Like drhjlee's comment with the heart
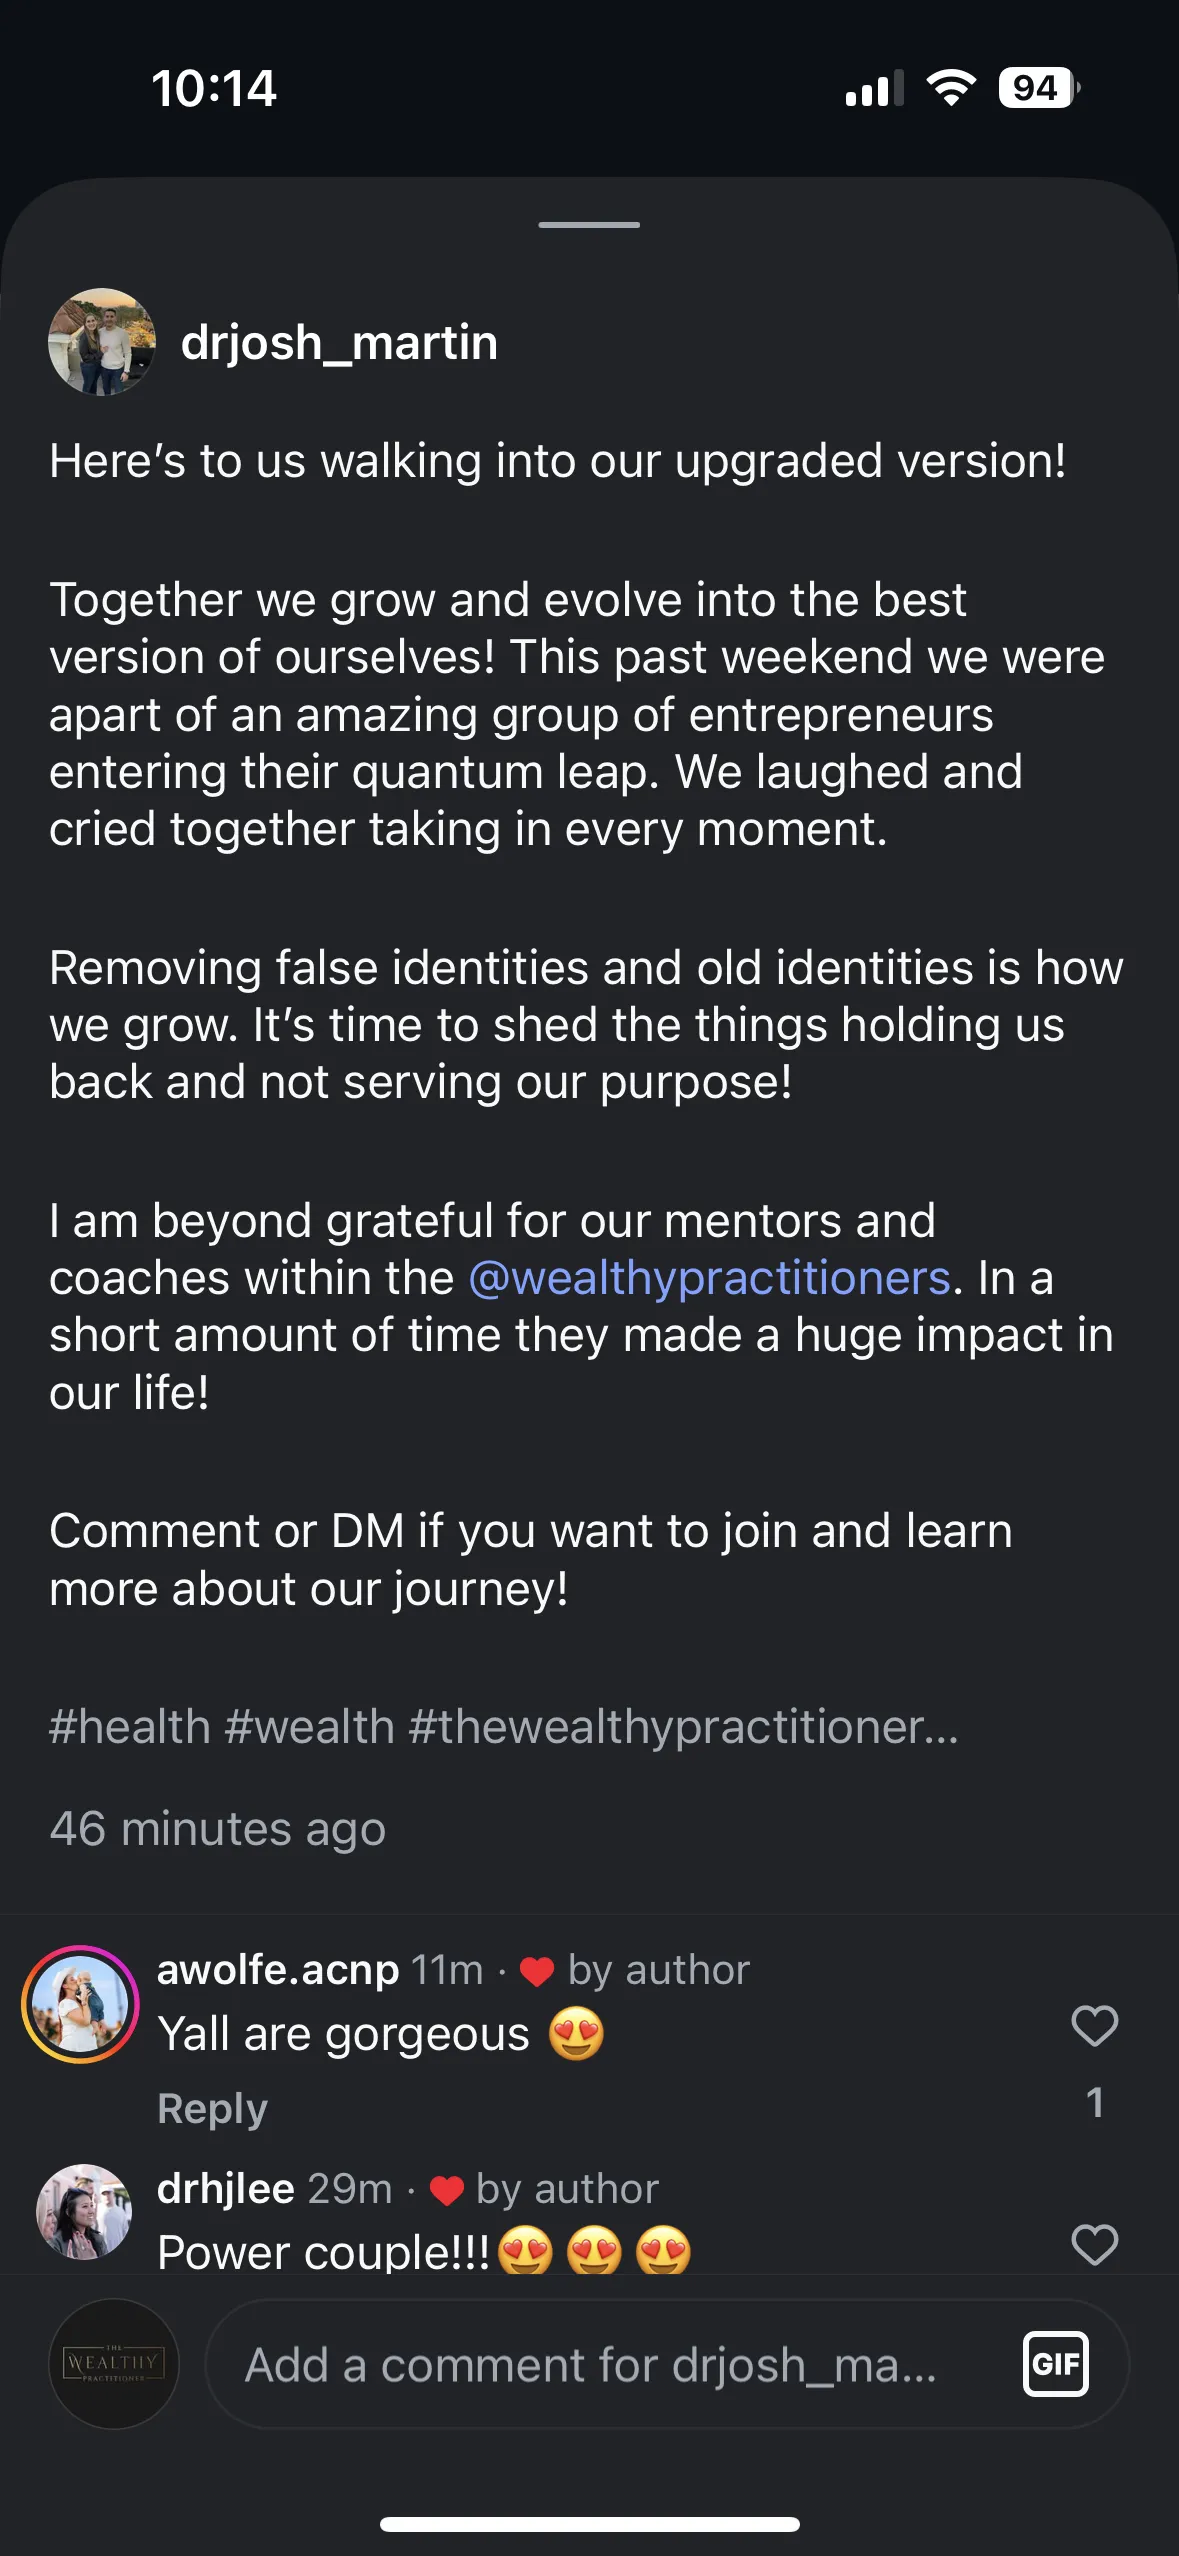Screen dimensions: 1179x2556 pos(1094,2245)
